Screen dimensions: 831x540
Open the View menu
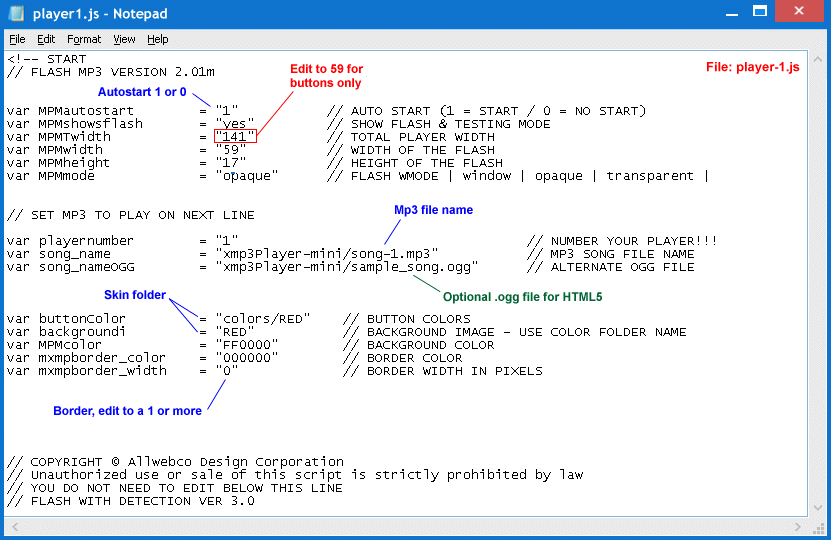pos(124,39)
